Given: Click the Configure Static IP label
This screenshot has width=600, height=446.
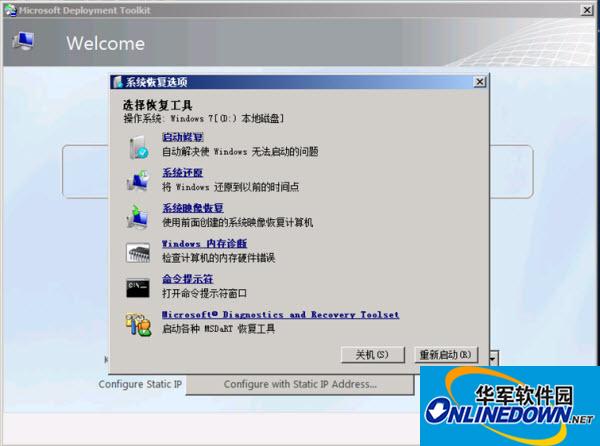Looking at the screenshot, I should click(x=140, y=384).
